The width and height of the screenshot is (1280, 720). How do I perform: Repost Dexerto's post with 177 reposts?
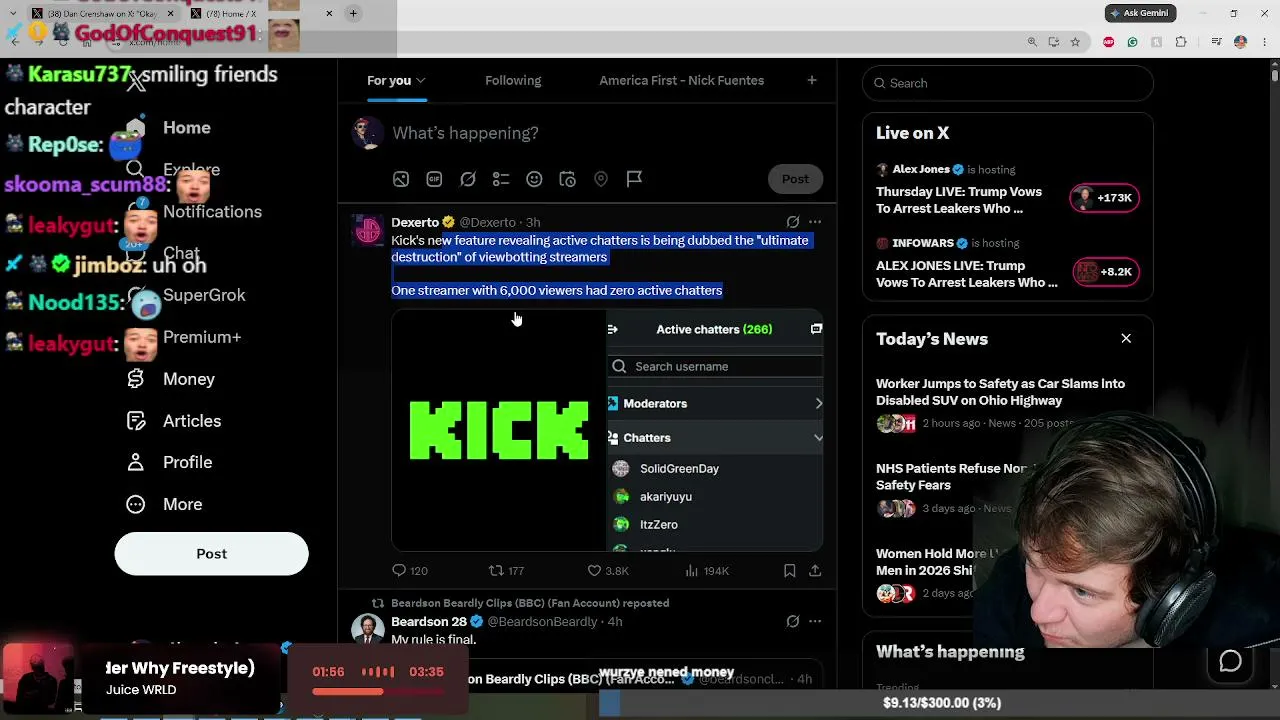[x=506, y=571]
